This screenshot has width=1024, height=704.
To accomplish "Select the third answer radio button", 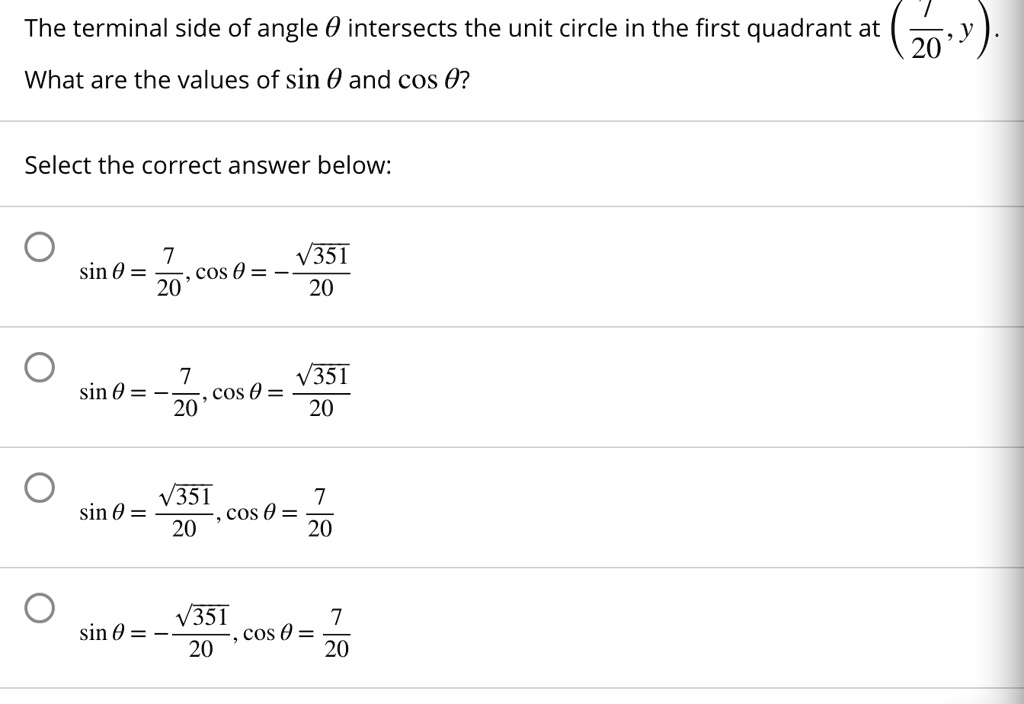I will coord(38,488).
